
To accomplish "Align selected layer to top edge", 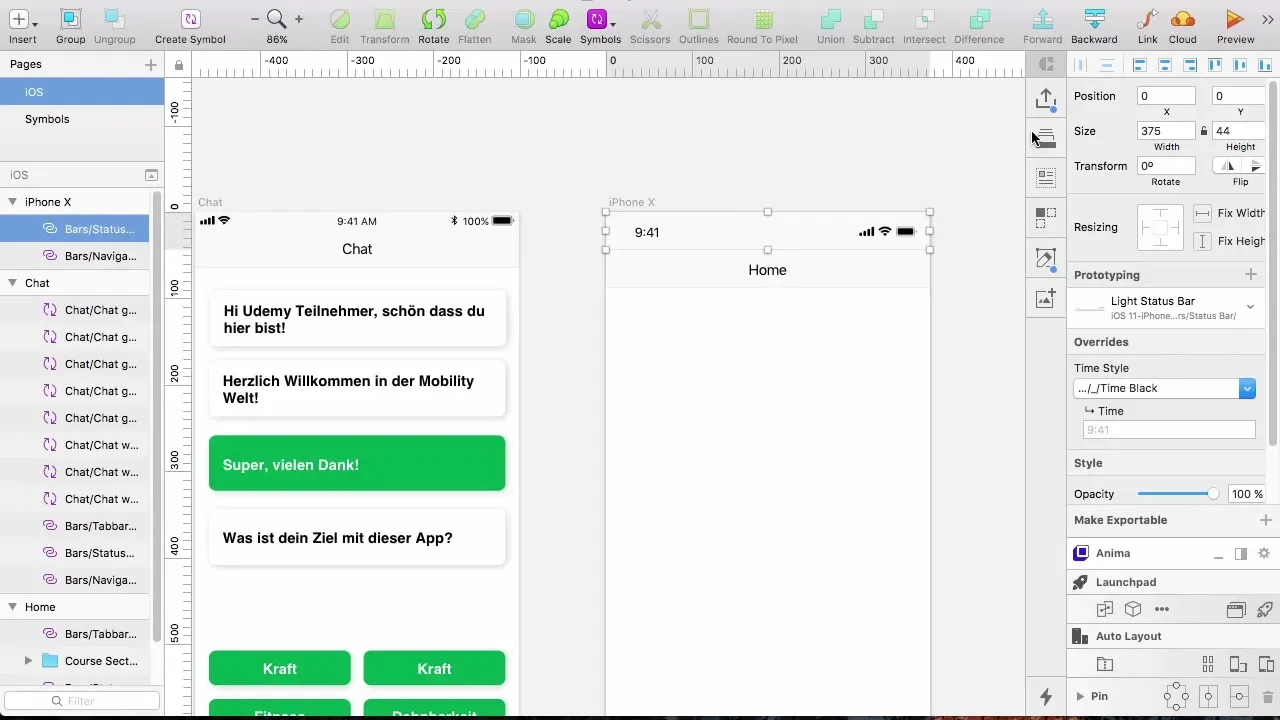I will [x=1216, y=65].
